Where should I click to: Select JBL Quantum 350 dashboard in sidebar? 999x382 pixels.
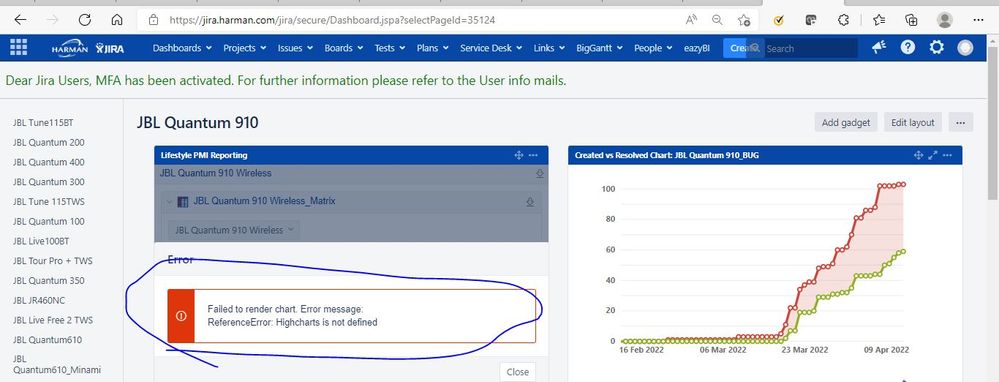pyautogui.click(x=48, y=281)
